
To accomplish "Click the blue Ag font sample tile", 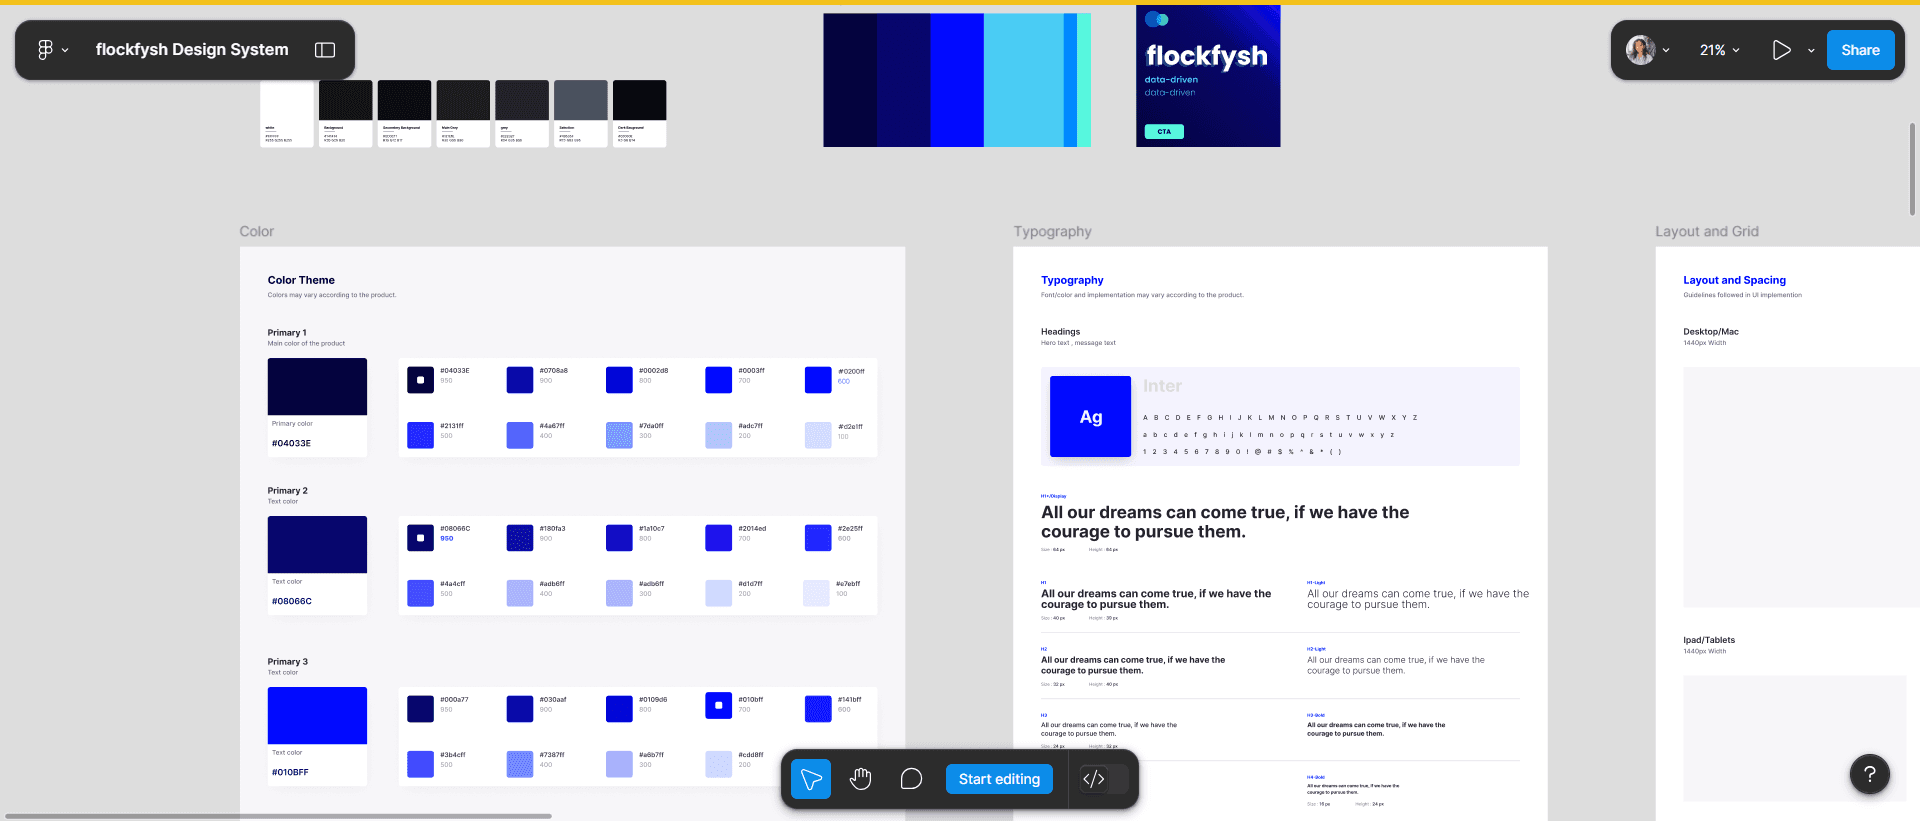I will click(x=1090, y=416).
